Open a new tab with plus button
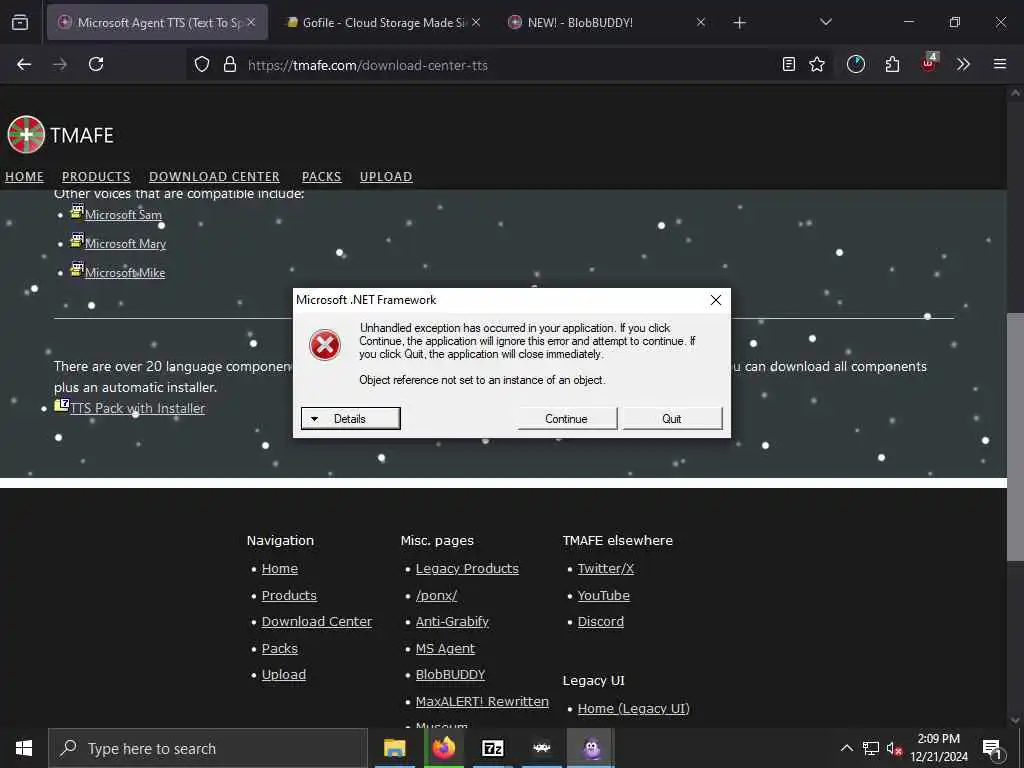This screenshot has height=768, width=1024. pyautogui.click(x=739, y=23)
